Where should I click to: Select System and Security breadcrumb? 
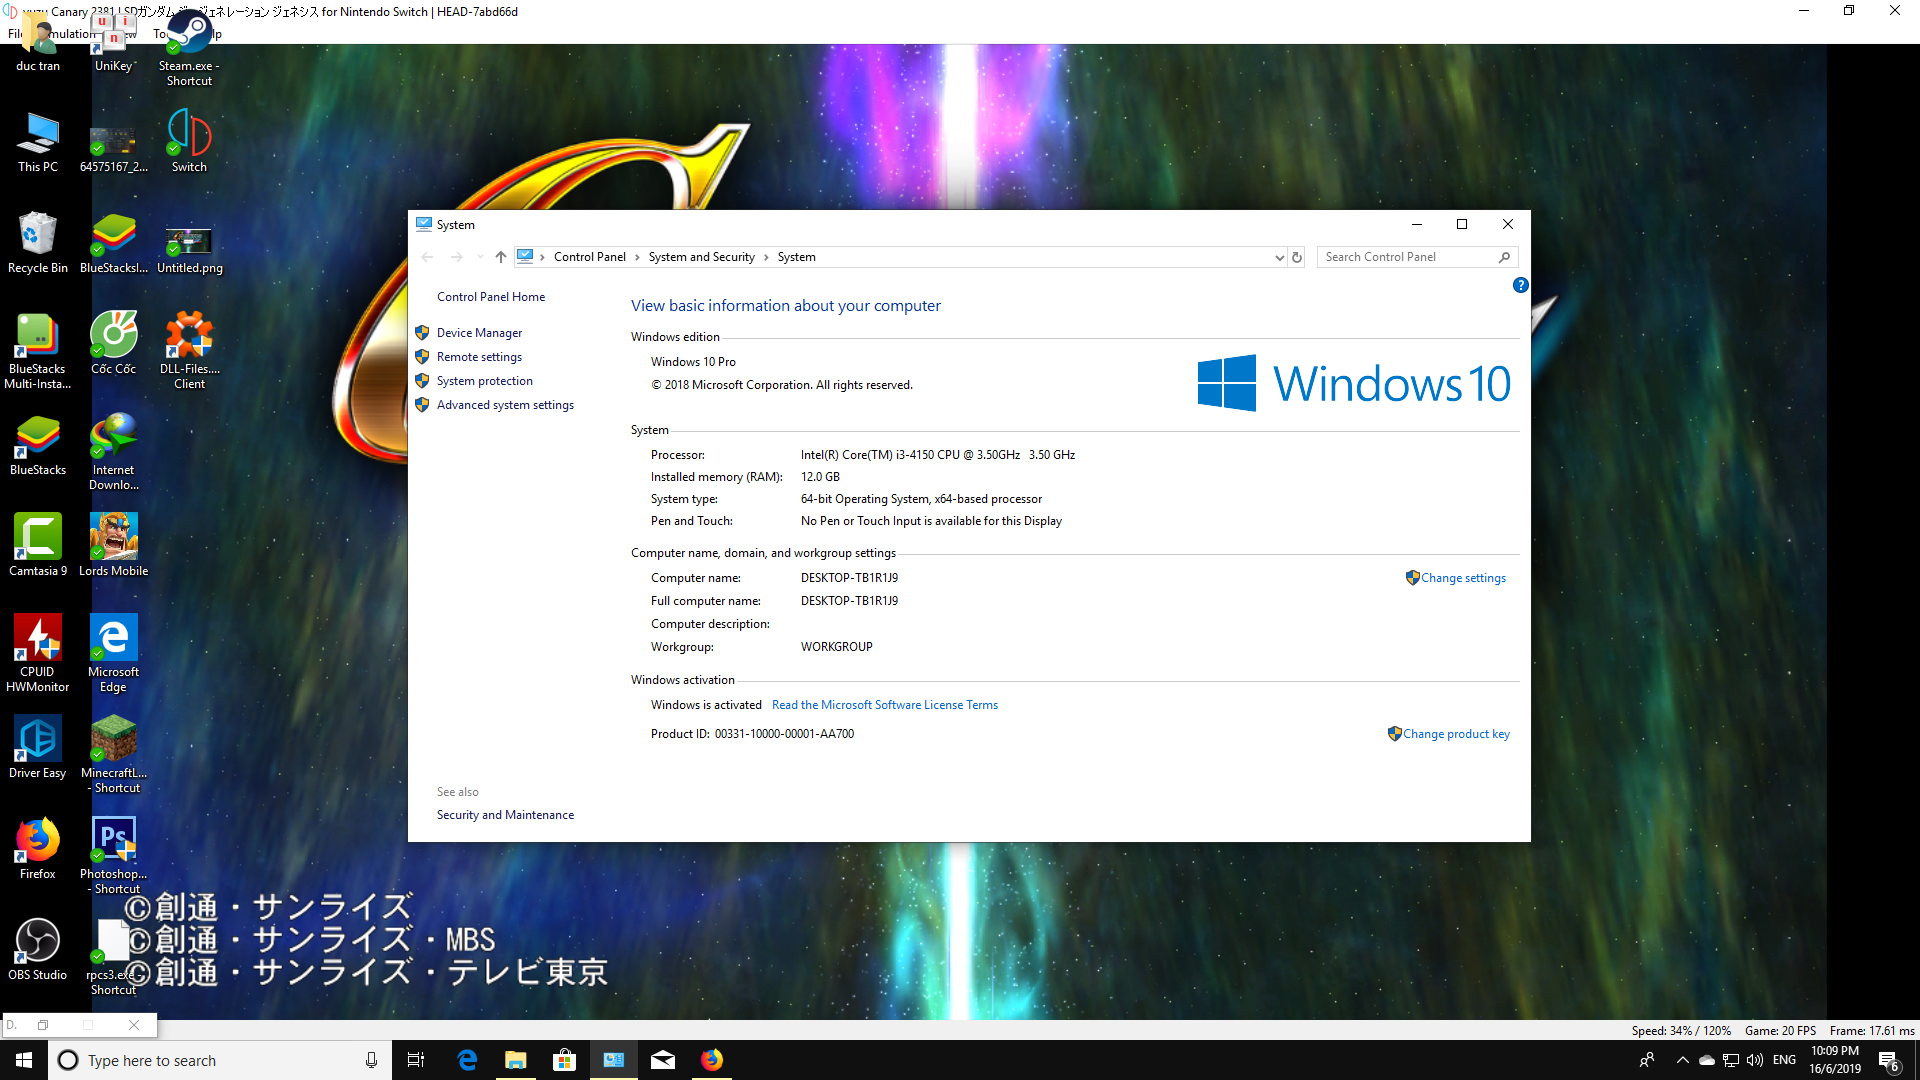pyautogui.click(x=701, y=257)
